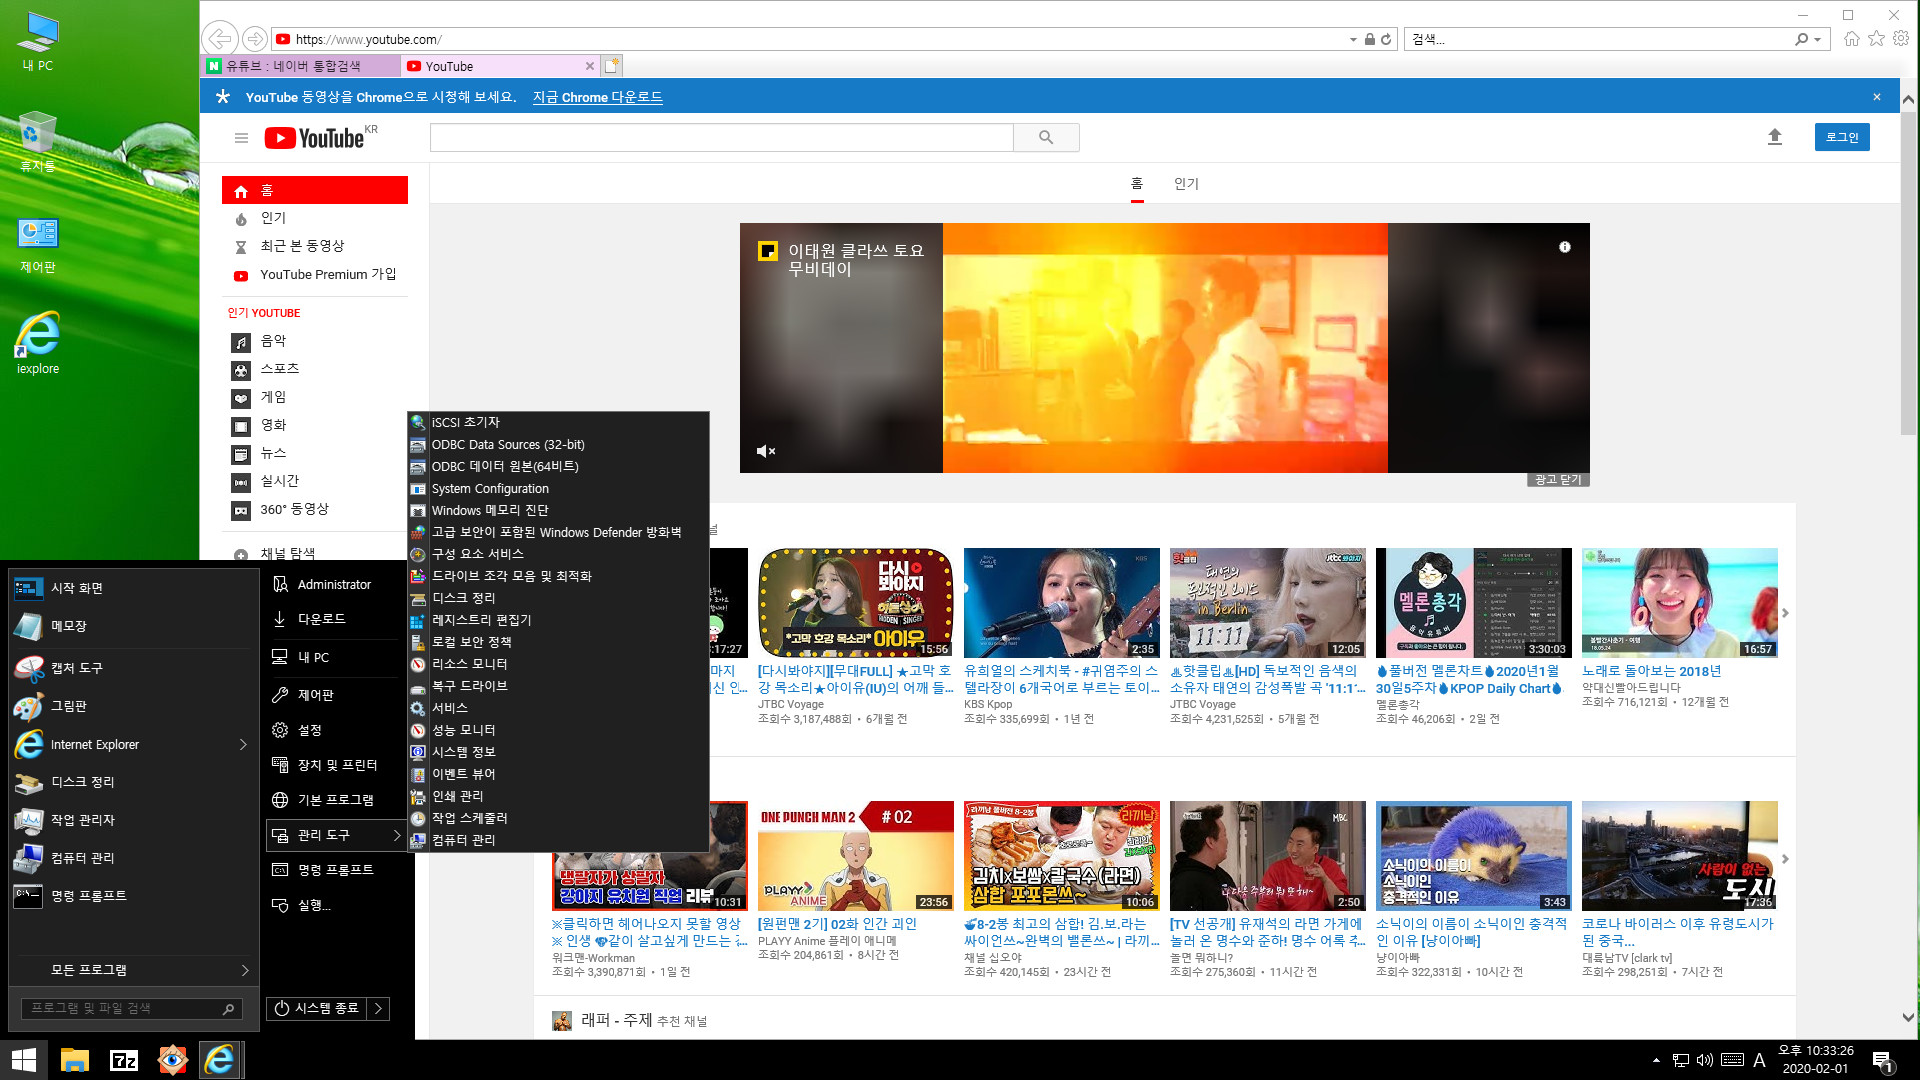1920x1080 pixels.
Task: Open 서비스 from admin tools
Action: pos(558,708)
